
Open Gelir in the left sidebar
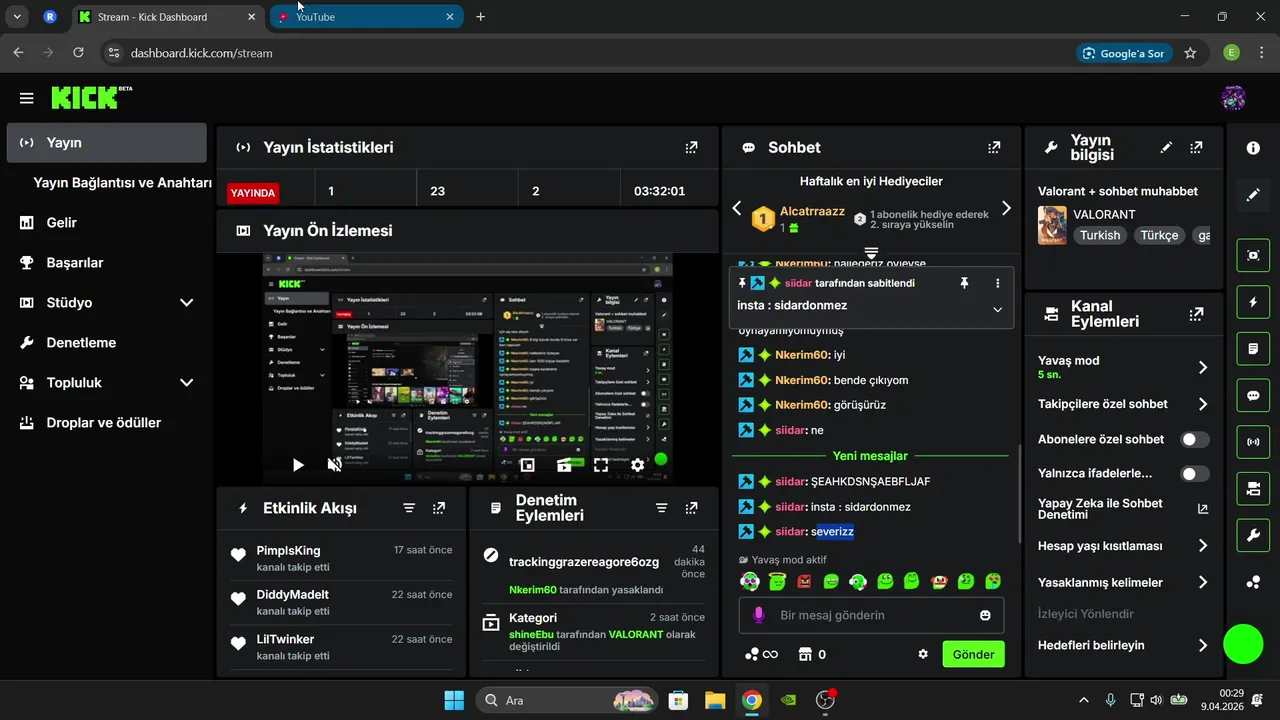tap(107, 222)
